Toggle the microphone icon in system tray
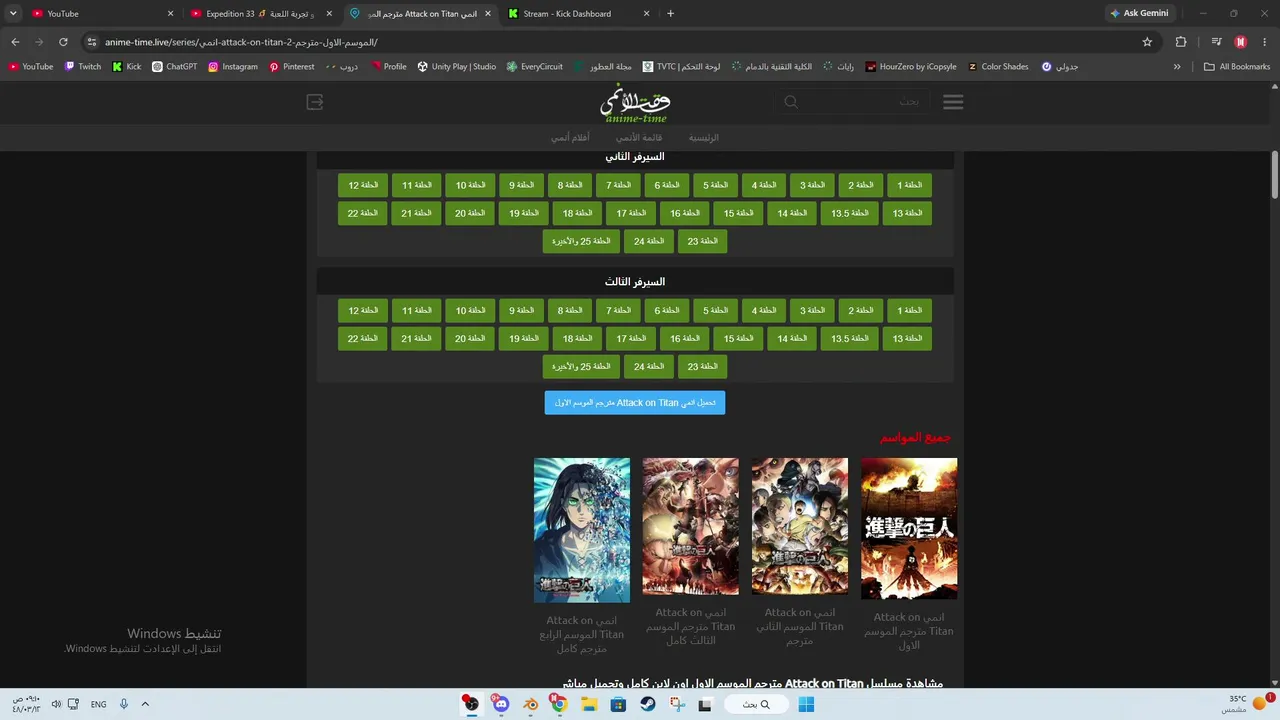The width and height of the screenshot is (1280, 720). coord(124,704)
